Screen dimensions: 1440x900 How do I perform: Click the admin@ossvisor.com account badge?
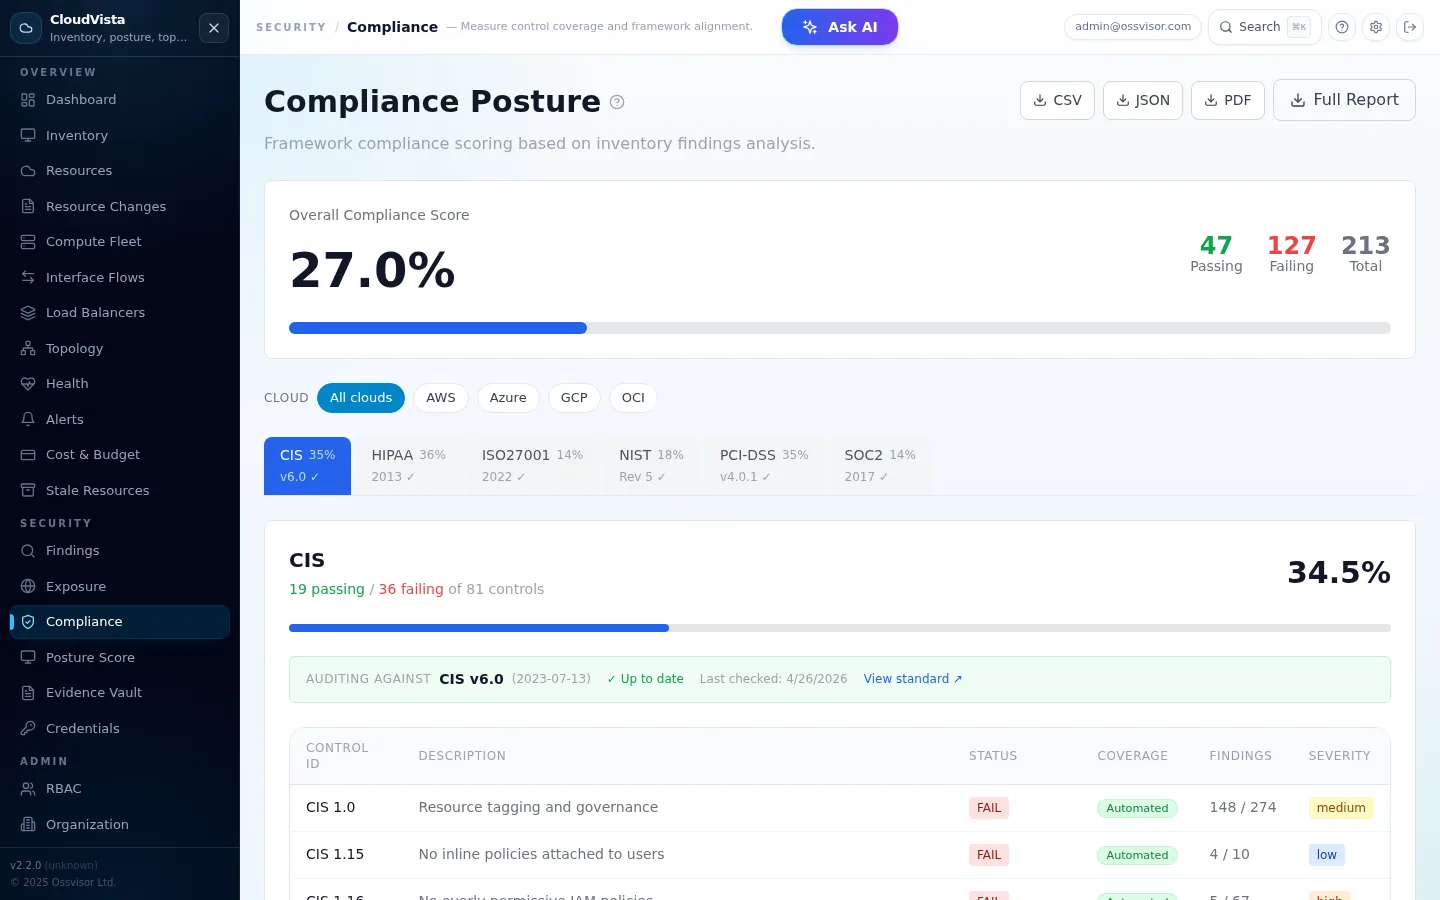pos(1133,27)
